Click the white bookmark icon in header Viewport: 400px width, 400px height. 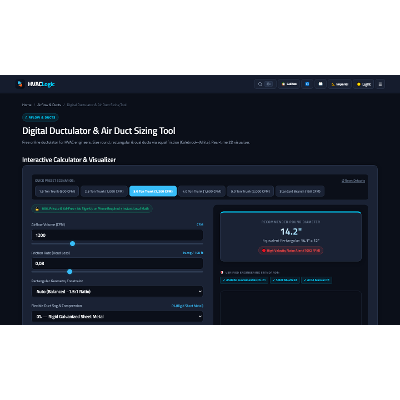tap(320, 84)
